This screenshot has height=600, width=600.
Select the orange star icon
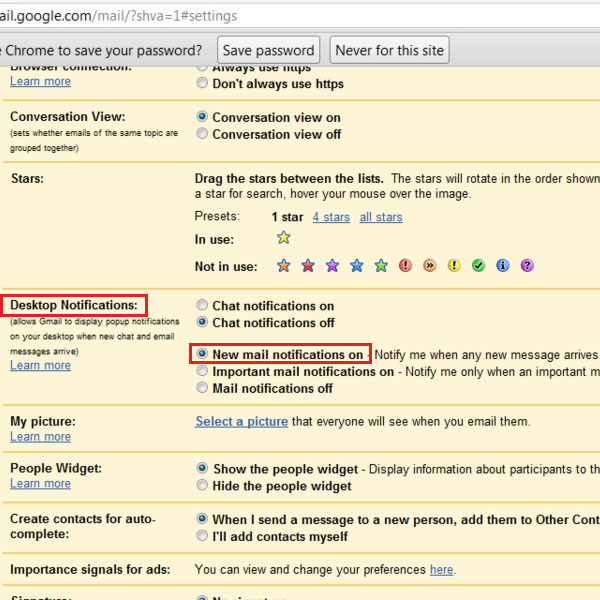point(284,266)
